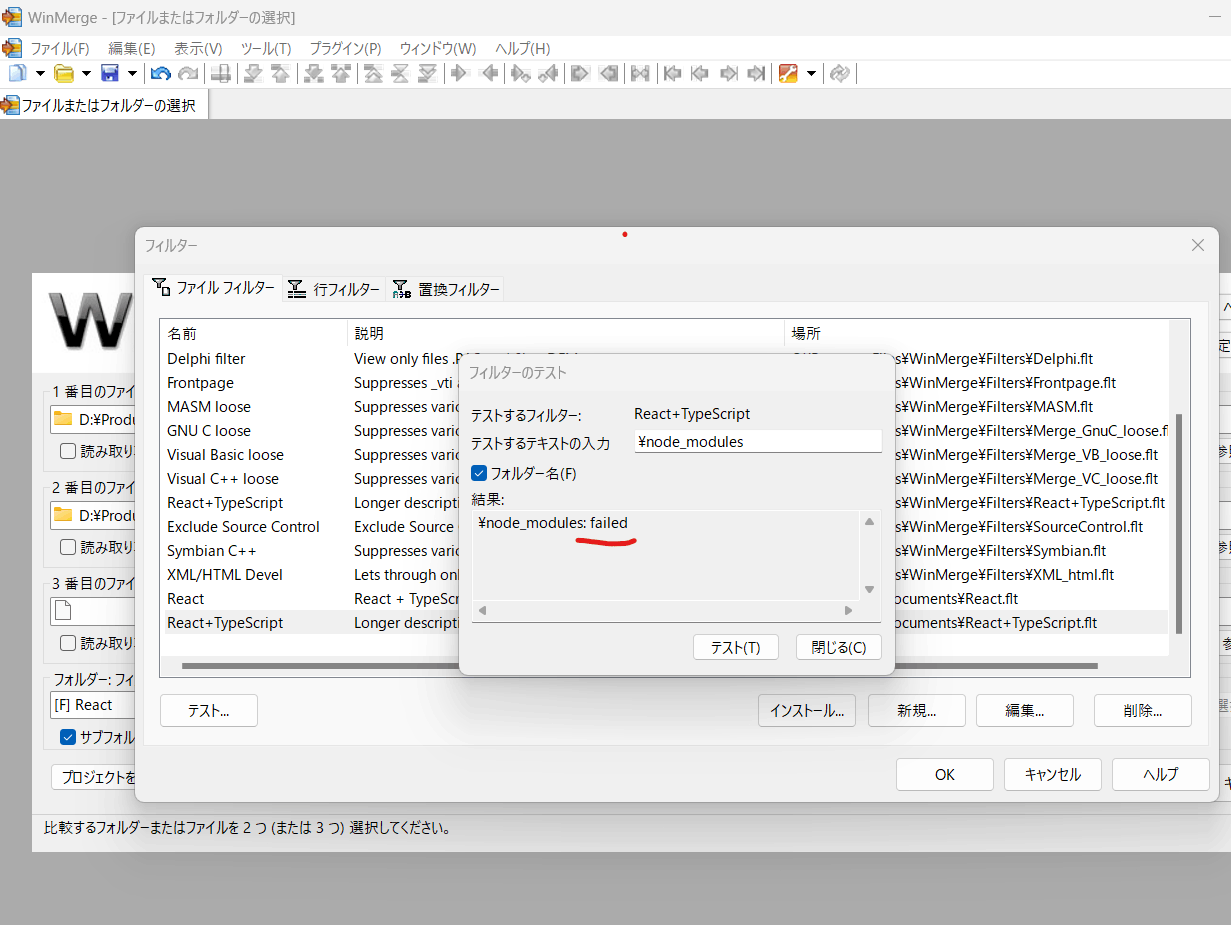Image resolution: width=1231 pixels, height=925 pixels.
Task: Click the 閉じる(C) button
Action: point(839,647)
